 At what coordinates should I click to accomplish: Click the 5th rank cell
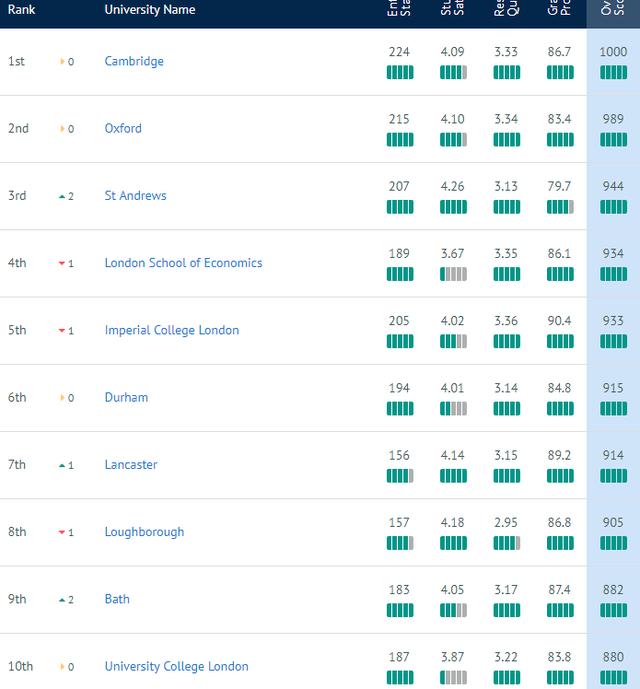(17, 330)
